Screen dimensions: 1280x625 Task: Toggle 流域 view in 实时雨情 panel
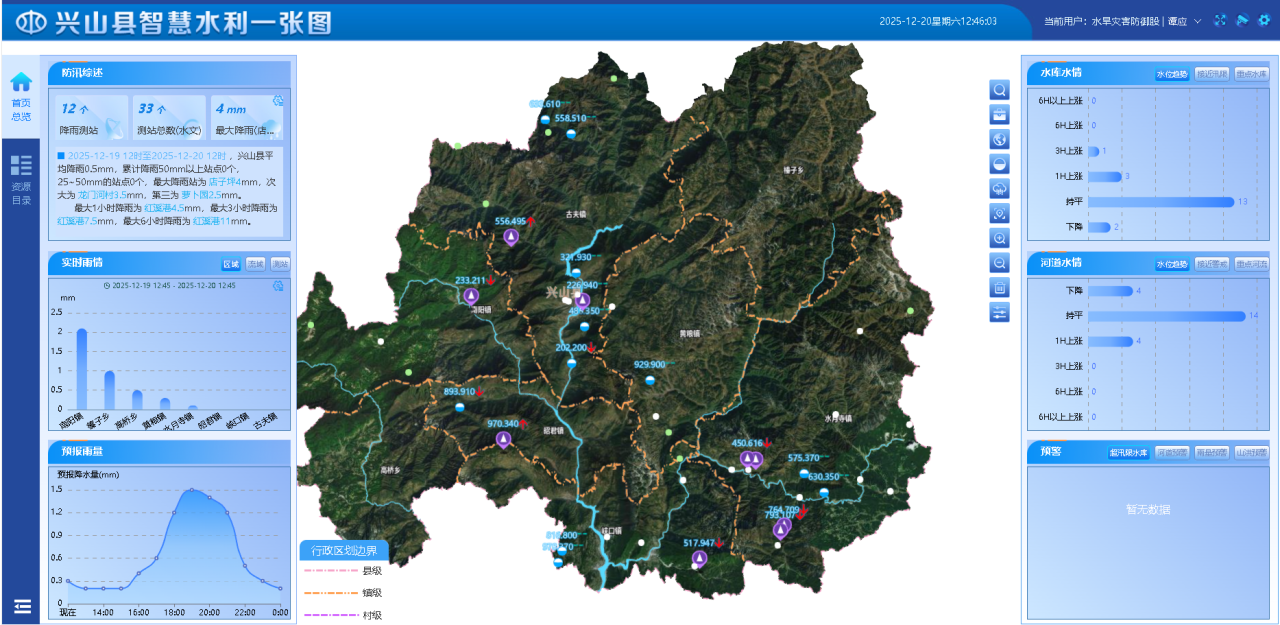pyautogui.click(x=256, y=264)
